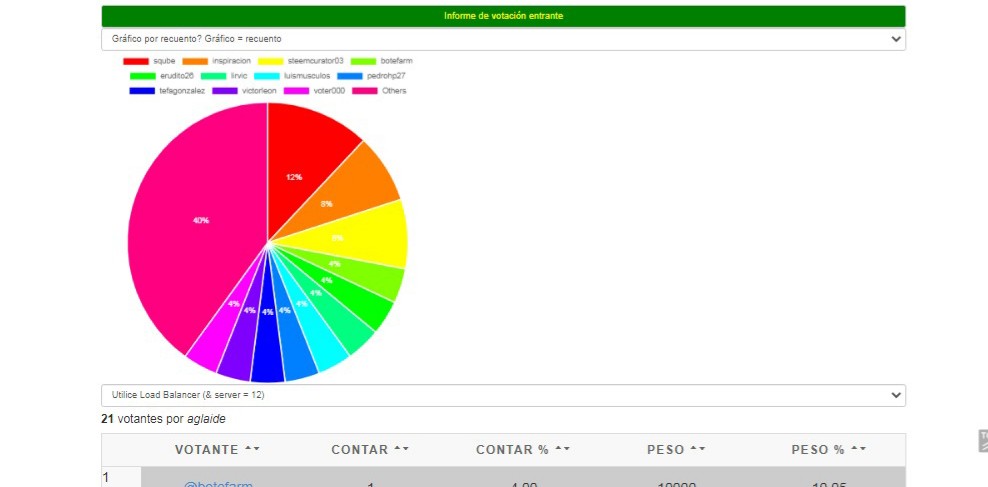Toggle the lirvic mint legend swatch
The width and height of the screenshot is (988, 487).
(213, 76)
